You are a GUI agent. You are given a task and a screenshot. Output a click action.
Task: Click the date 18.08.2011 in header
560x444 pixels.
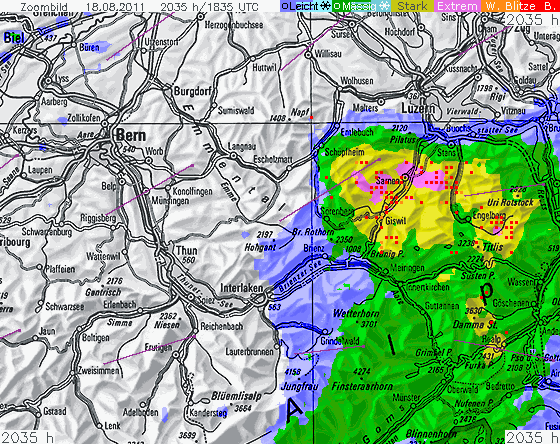click(115, 6)
